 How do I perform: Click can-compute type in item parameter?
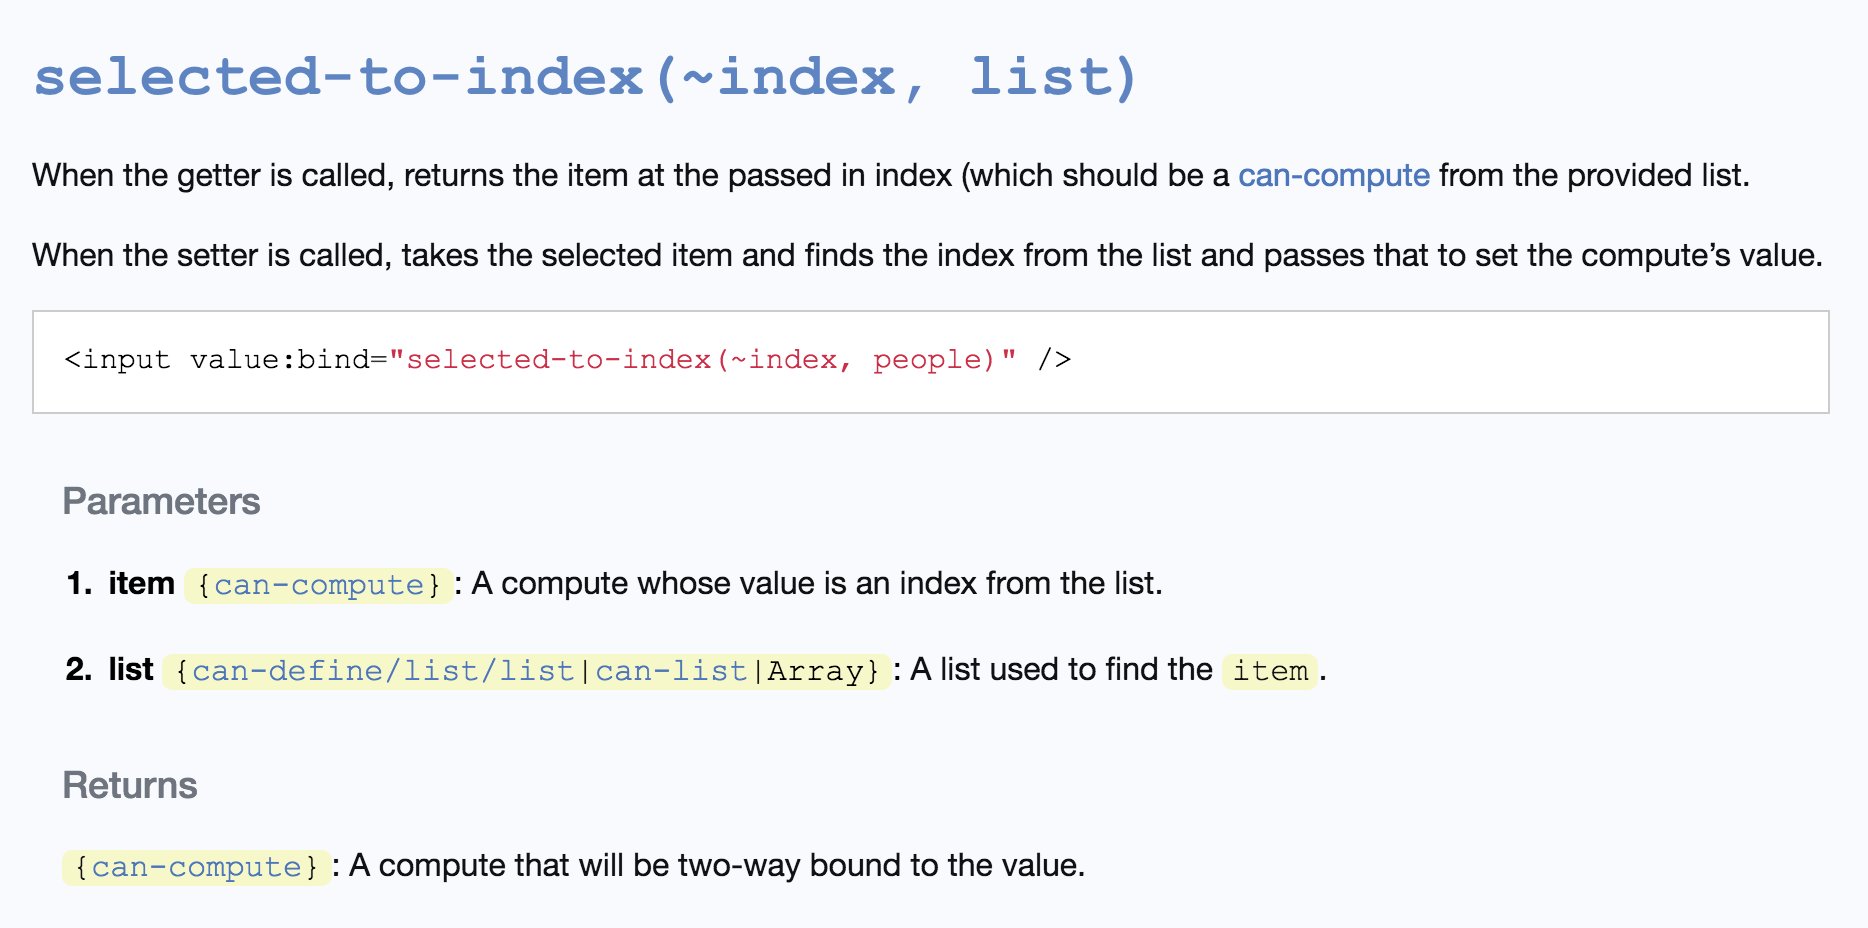(x=319, y=584)
